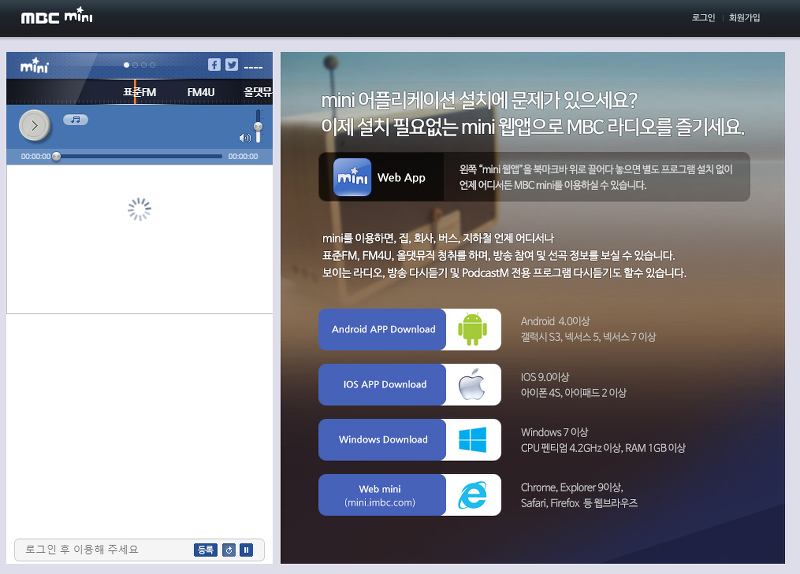Click the IOS 9.0이상 requirement text

545,377
